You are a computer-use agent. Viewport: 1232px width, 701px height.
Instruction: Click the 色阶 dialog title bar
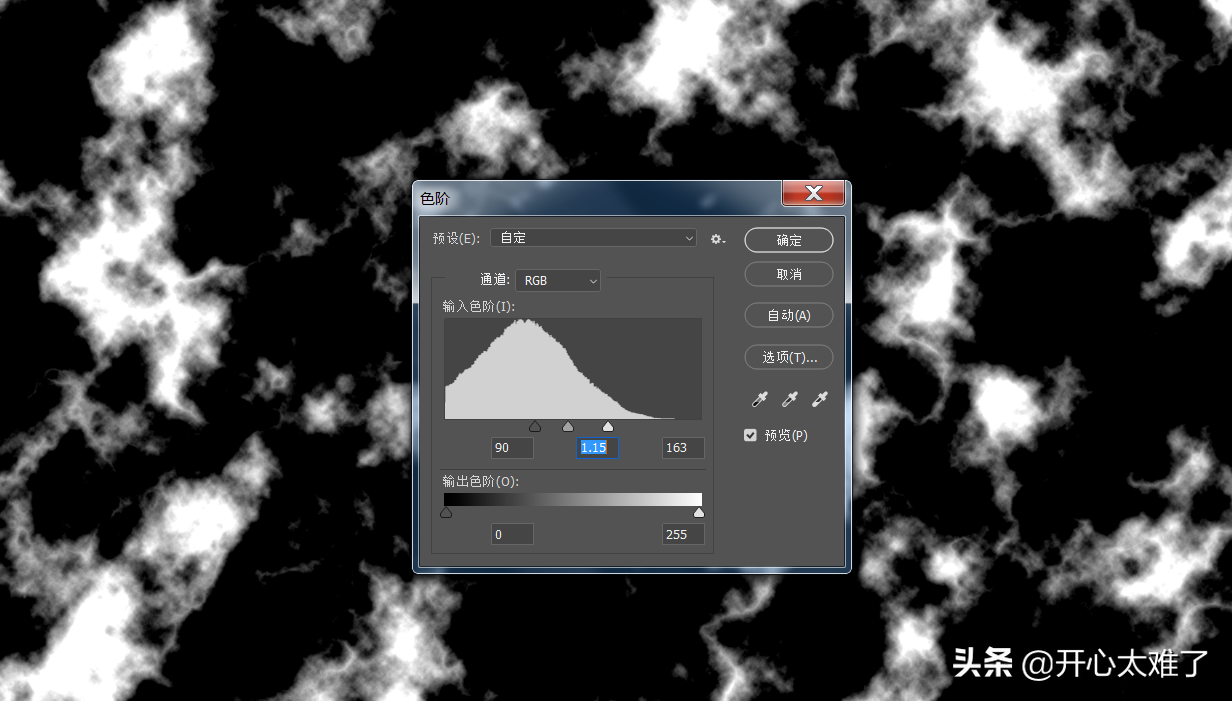[598, 198]
